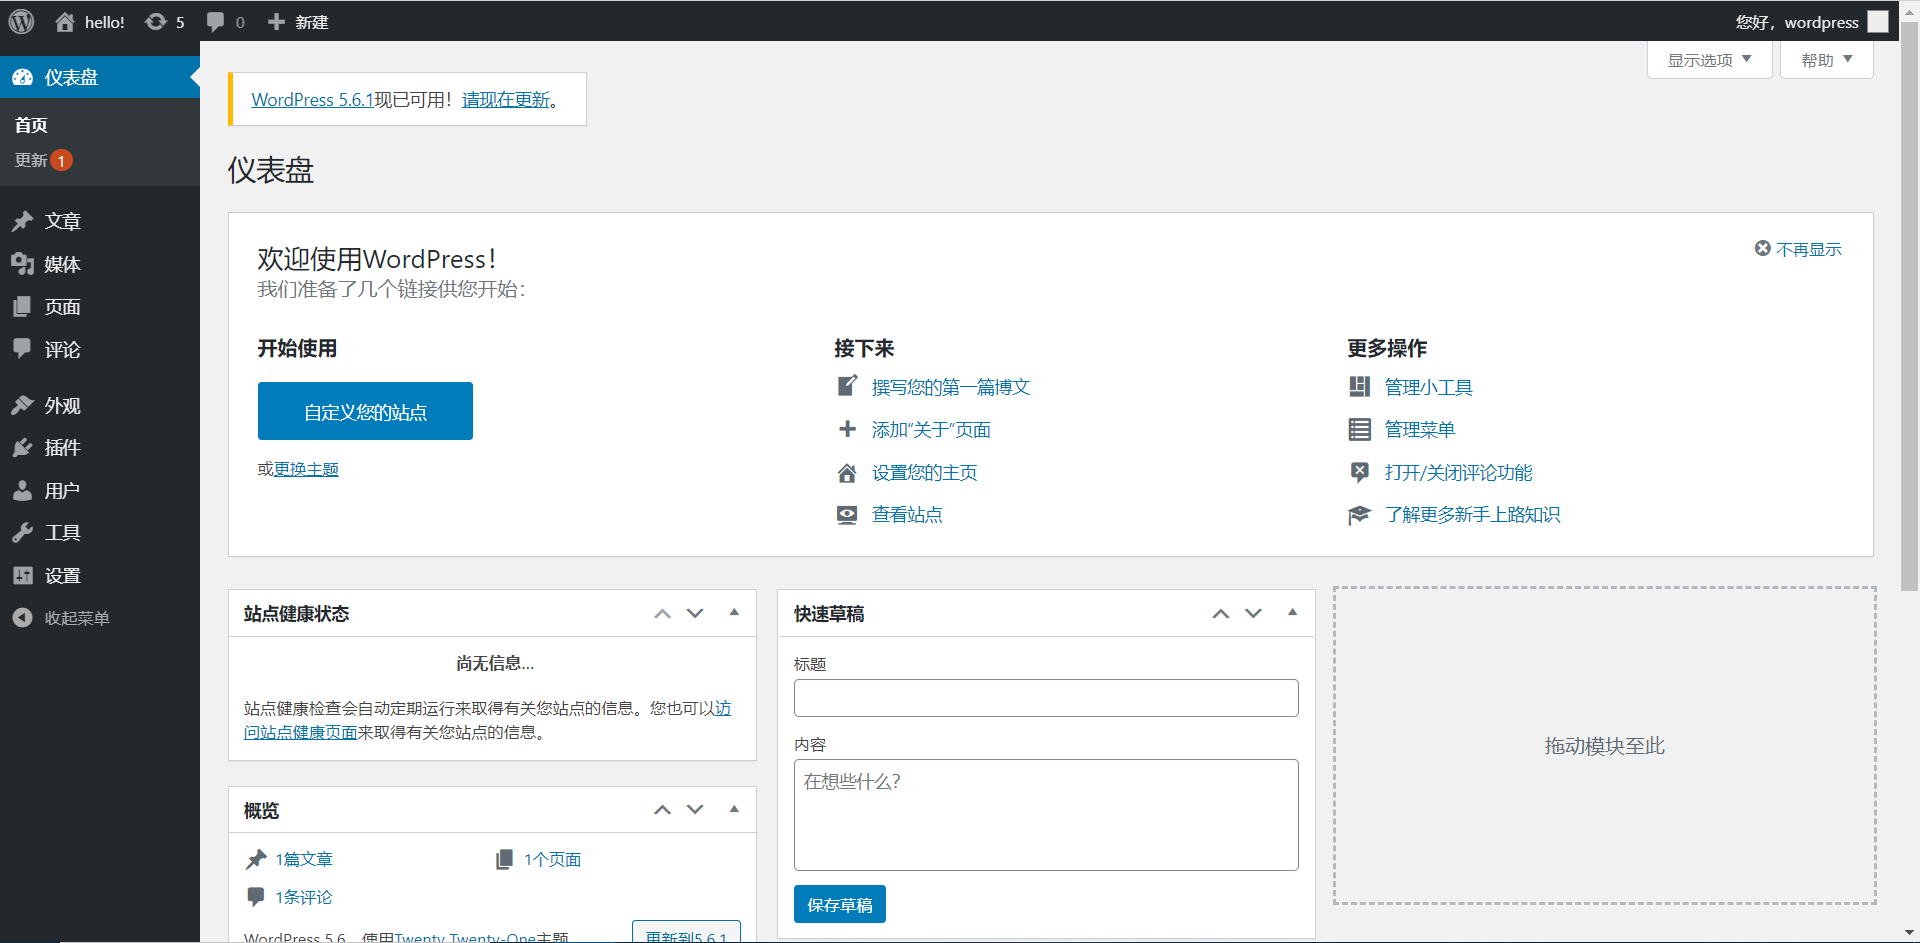This screenshot has width=1920, height=943.
Task: Click the 设置 settings icon in the sidebar
Action: (x=23, y=575)
